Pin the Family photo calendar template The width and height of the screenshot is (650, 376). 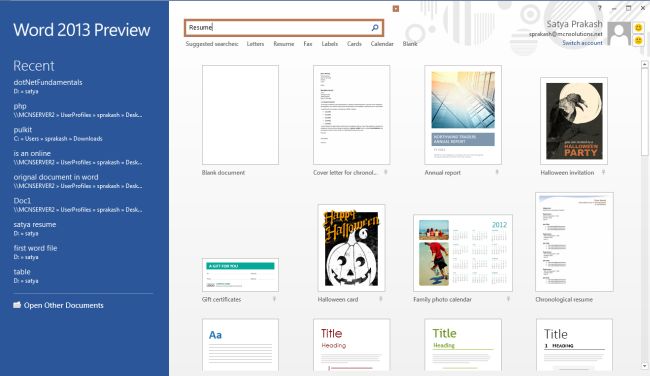tap(508, 299)
